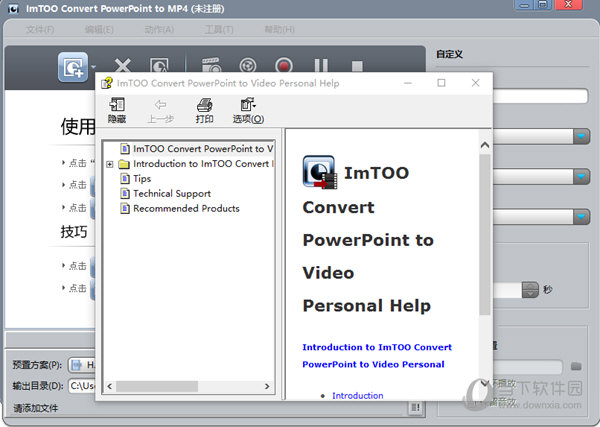Open the Options (选项) menu in help window
This screenshot has width=600, height=427.
click(x=248, y=111)
